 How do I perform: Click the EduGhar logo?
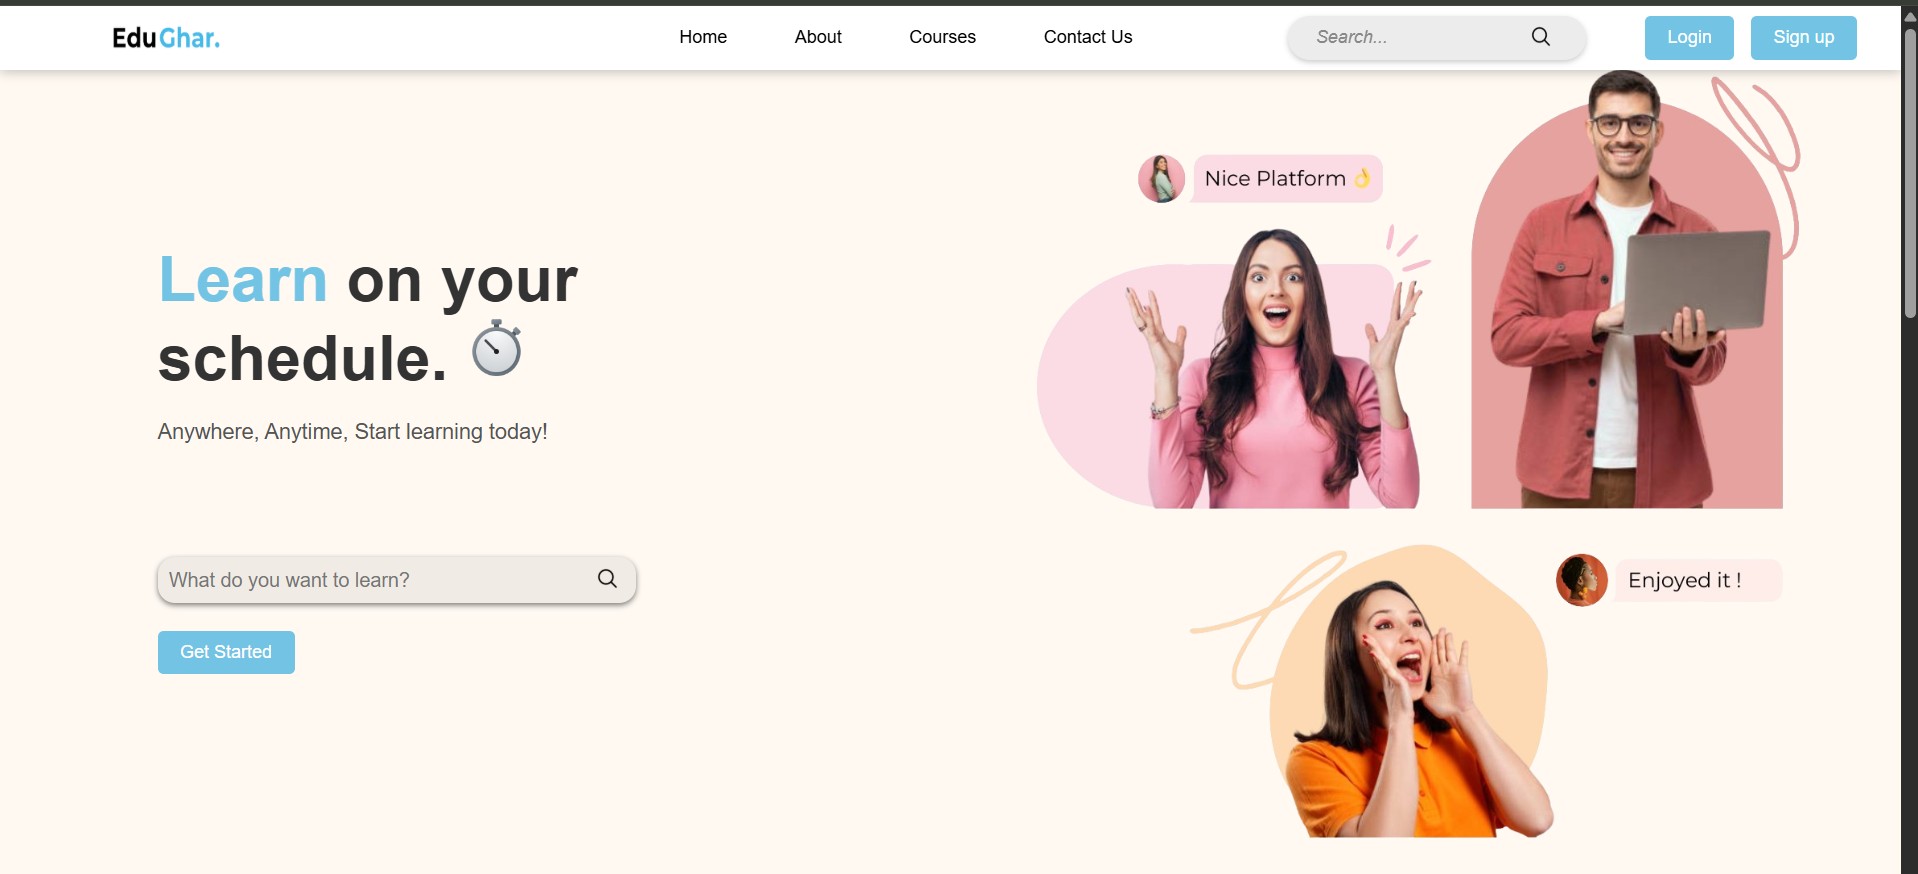click(x=166, y=38)
